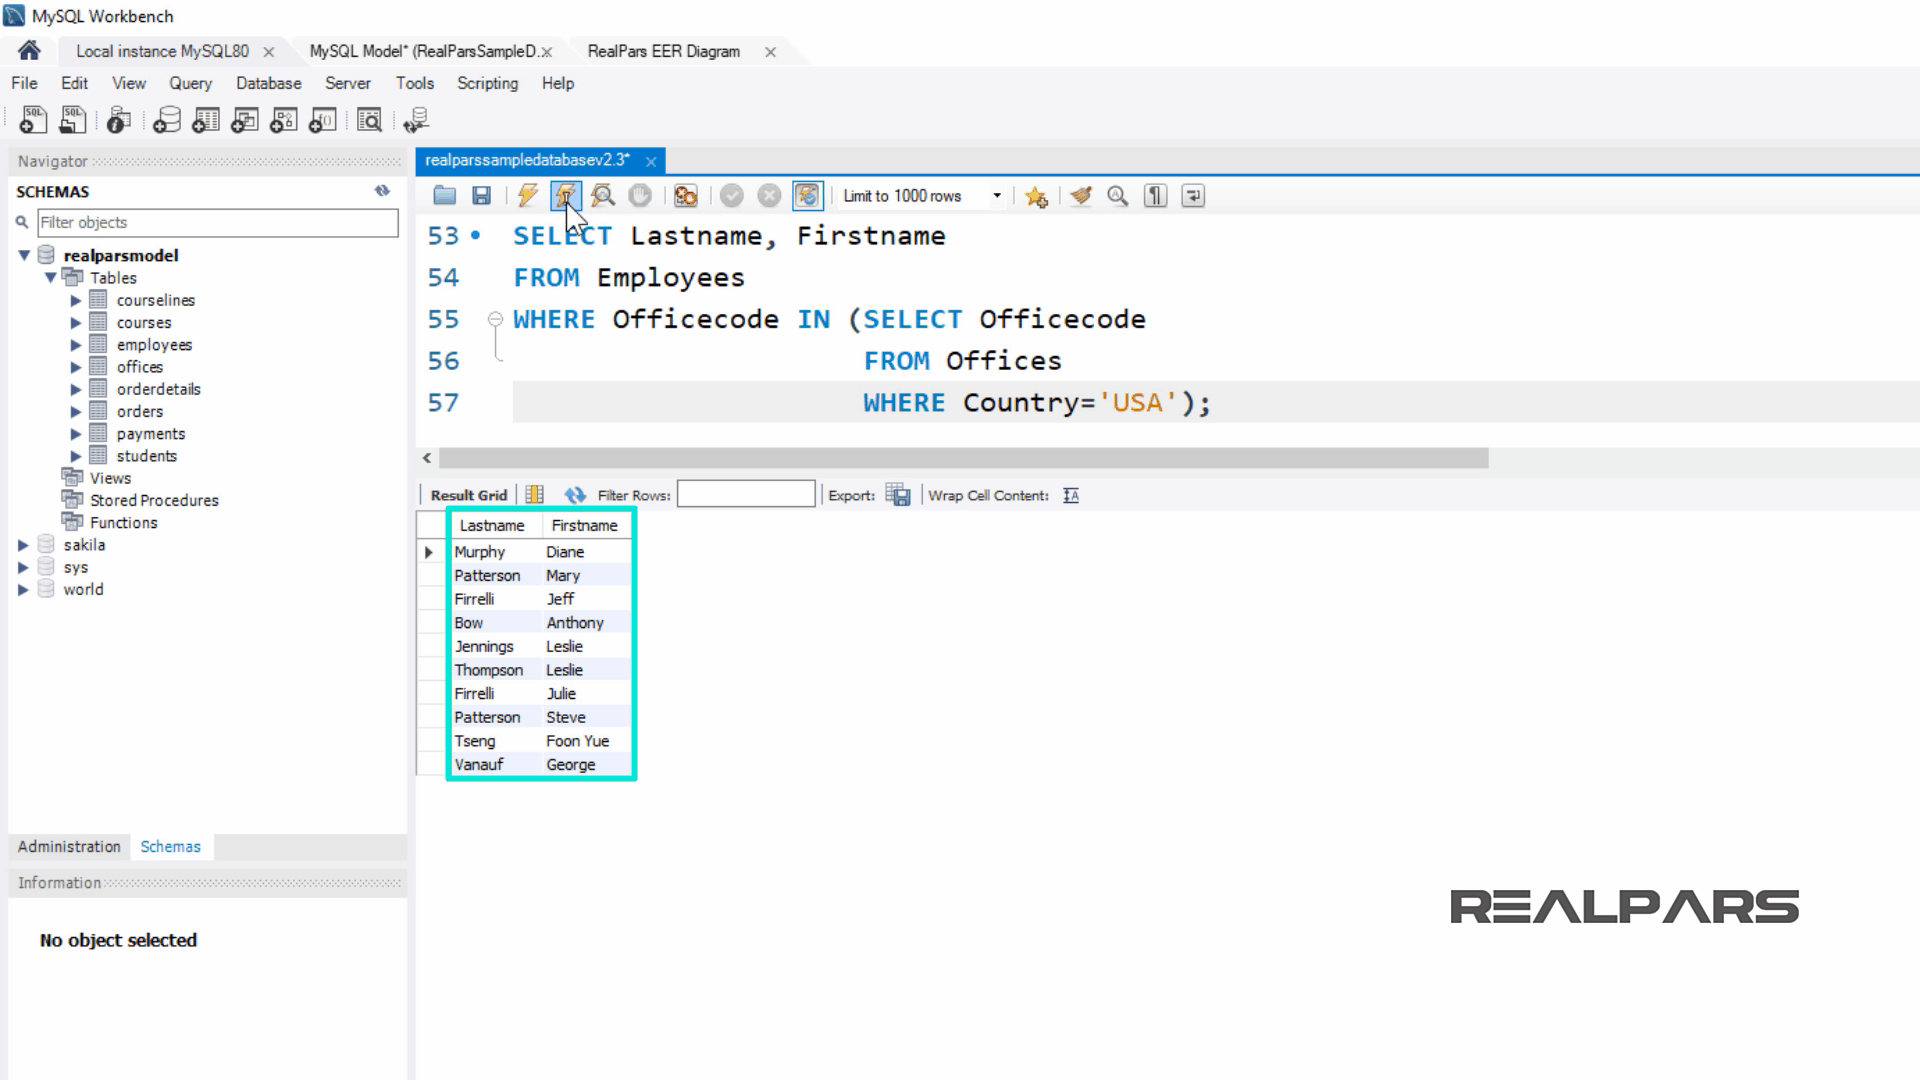Image resolution: width=1920 pixels, height=1080 pixels.
Task: Create a new SQL tab for executing queries
Action: (33, 120)
